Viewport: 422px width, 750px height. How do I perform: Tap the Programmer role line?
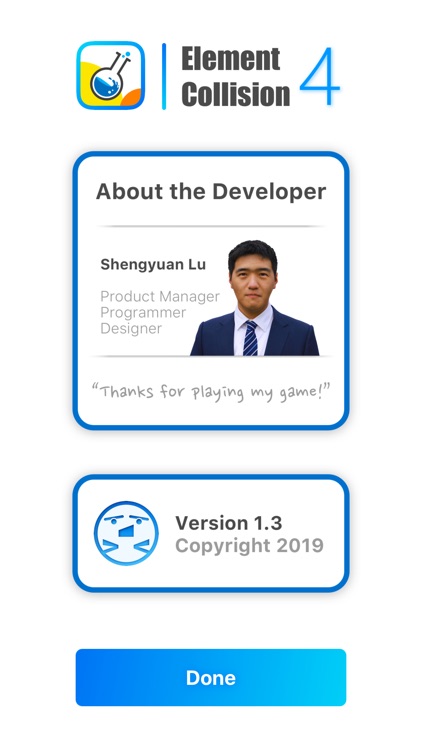point(143,312)
